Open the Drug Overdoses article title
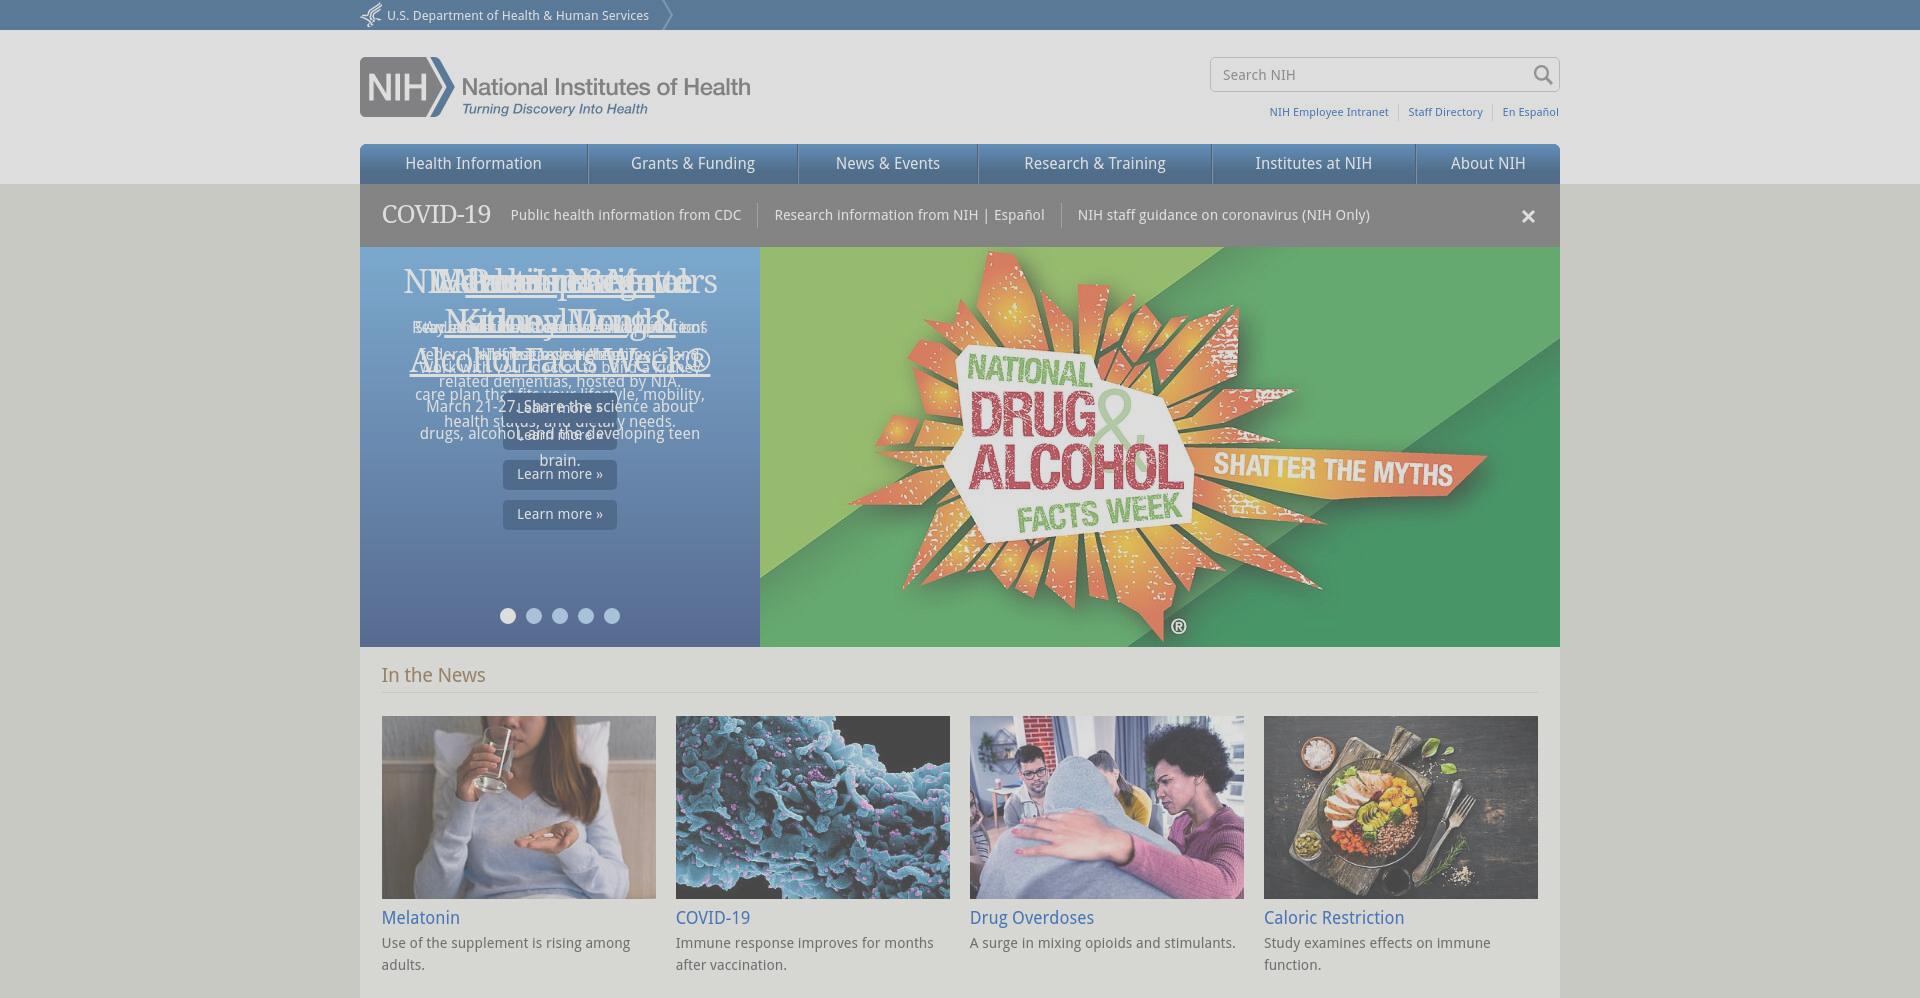The height and width of the screenshot is (998, 1920). pos(1032,918)
